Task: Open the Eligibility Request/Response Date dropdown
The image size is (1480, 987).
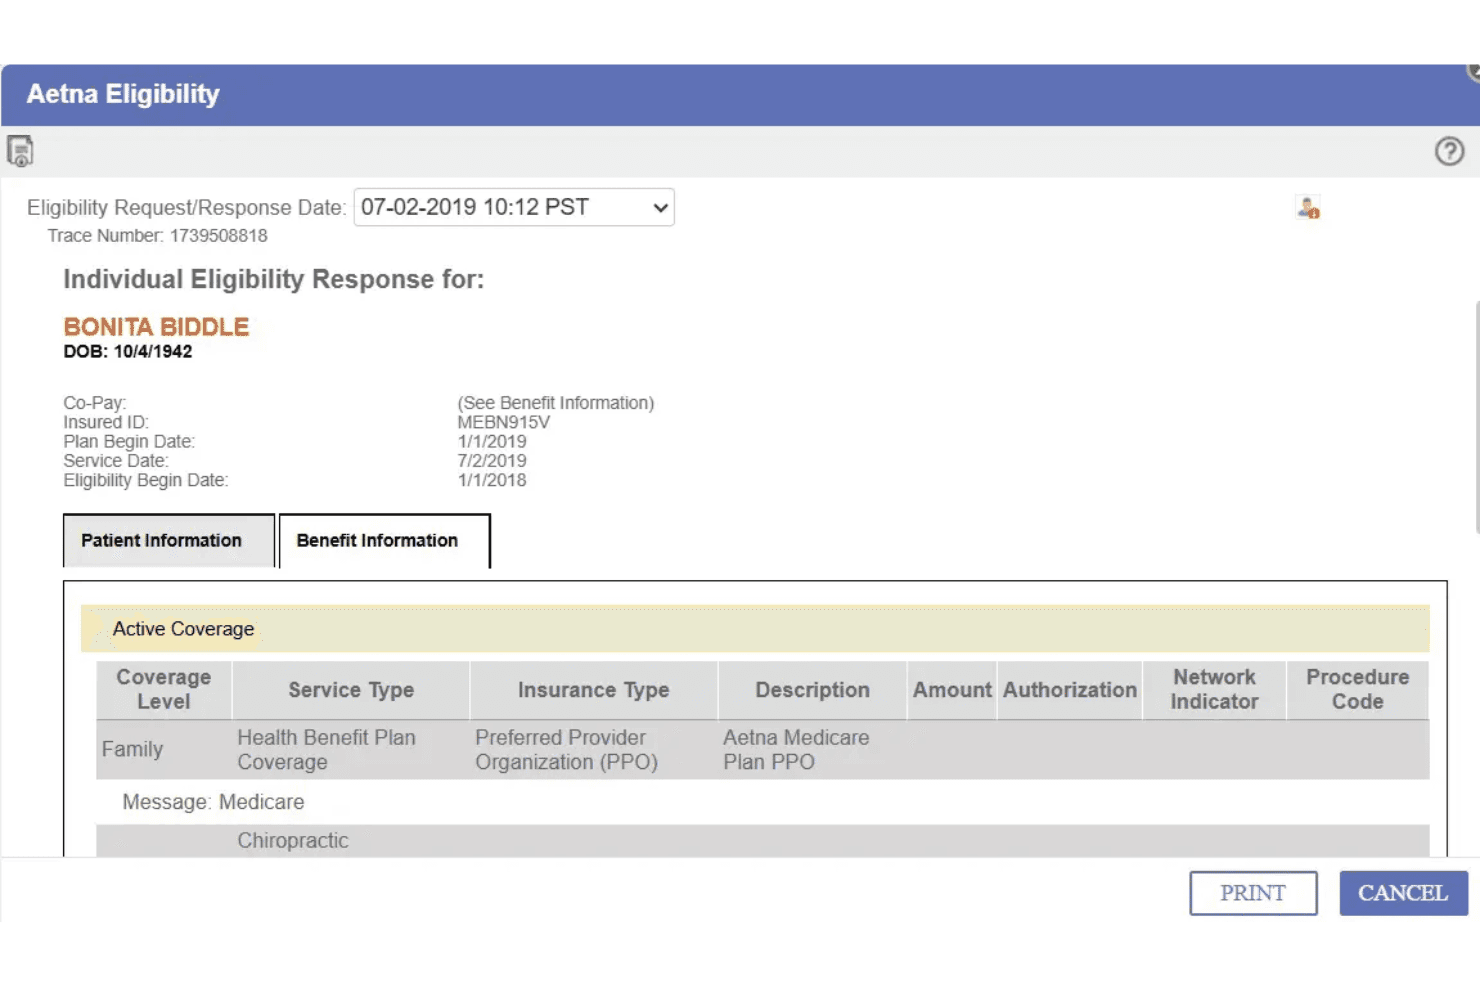Action: click(514, 207)
